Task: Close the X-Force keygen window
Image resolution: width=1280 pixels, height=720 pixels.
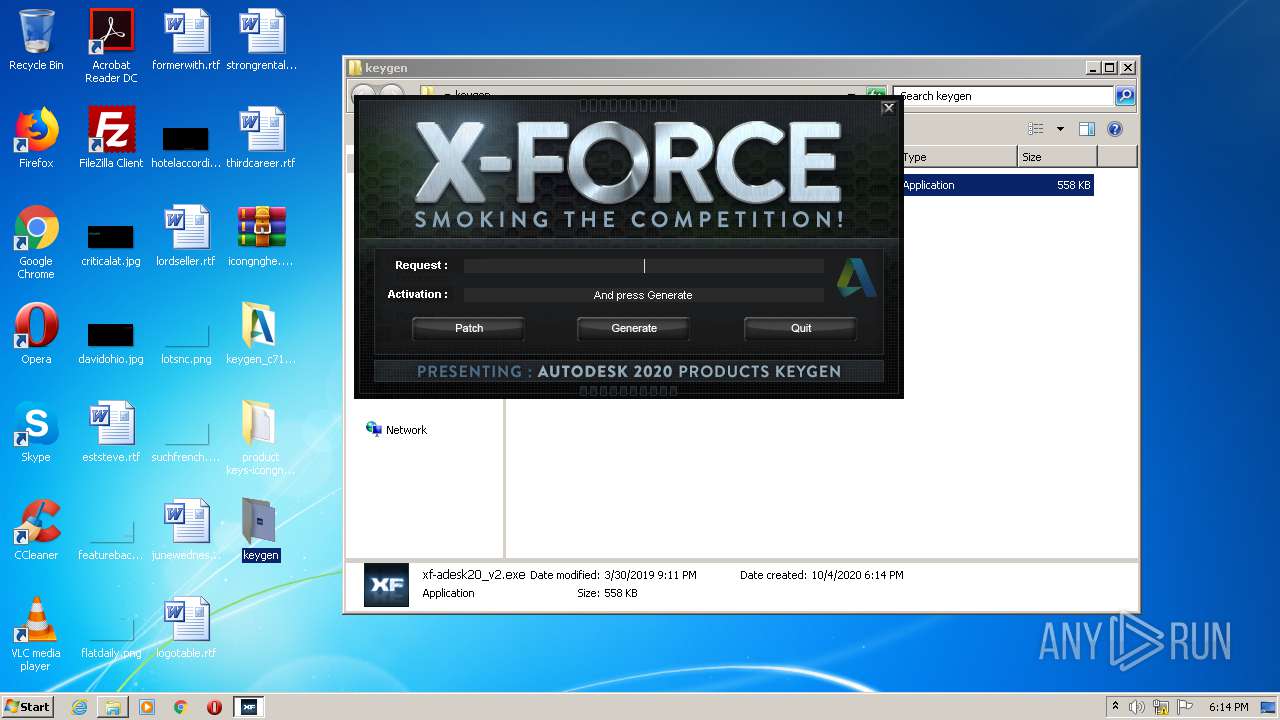Action: (888, 108)
